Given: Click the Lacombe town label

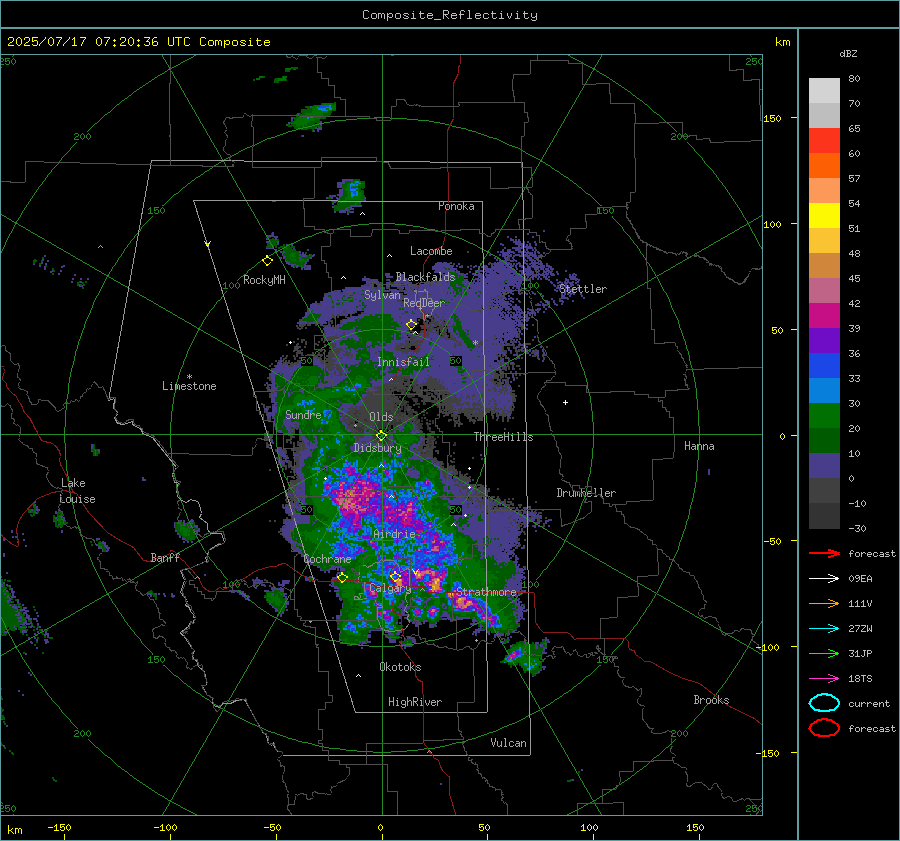Looking at the screenshot, I should (x=431, y=251).
